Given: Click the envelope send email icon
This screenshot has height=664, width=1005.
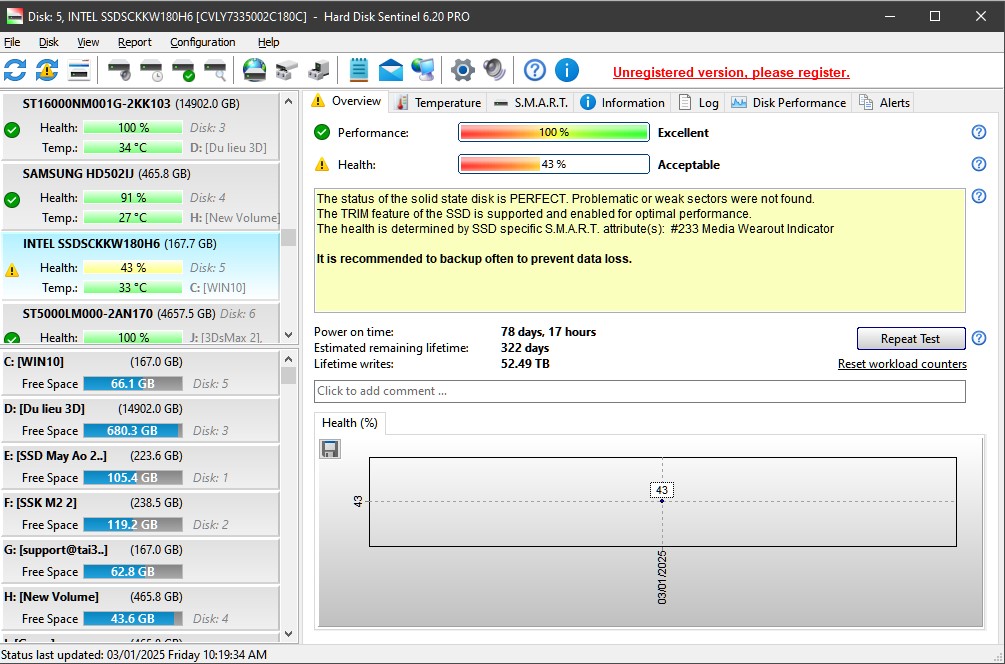Looking at the screenshot, I should point(391,70).
